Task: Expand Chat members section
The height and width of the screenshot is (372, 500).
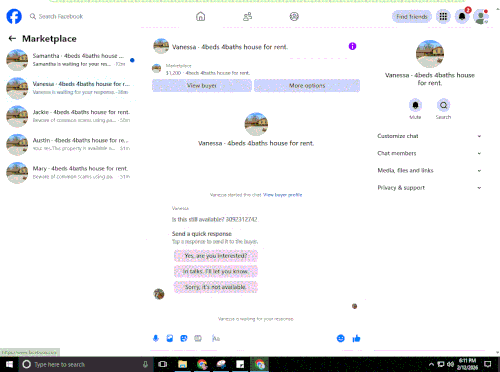Action: pos(429,153)
